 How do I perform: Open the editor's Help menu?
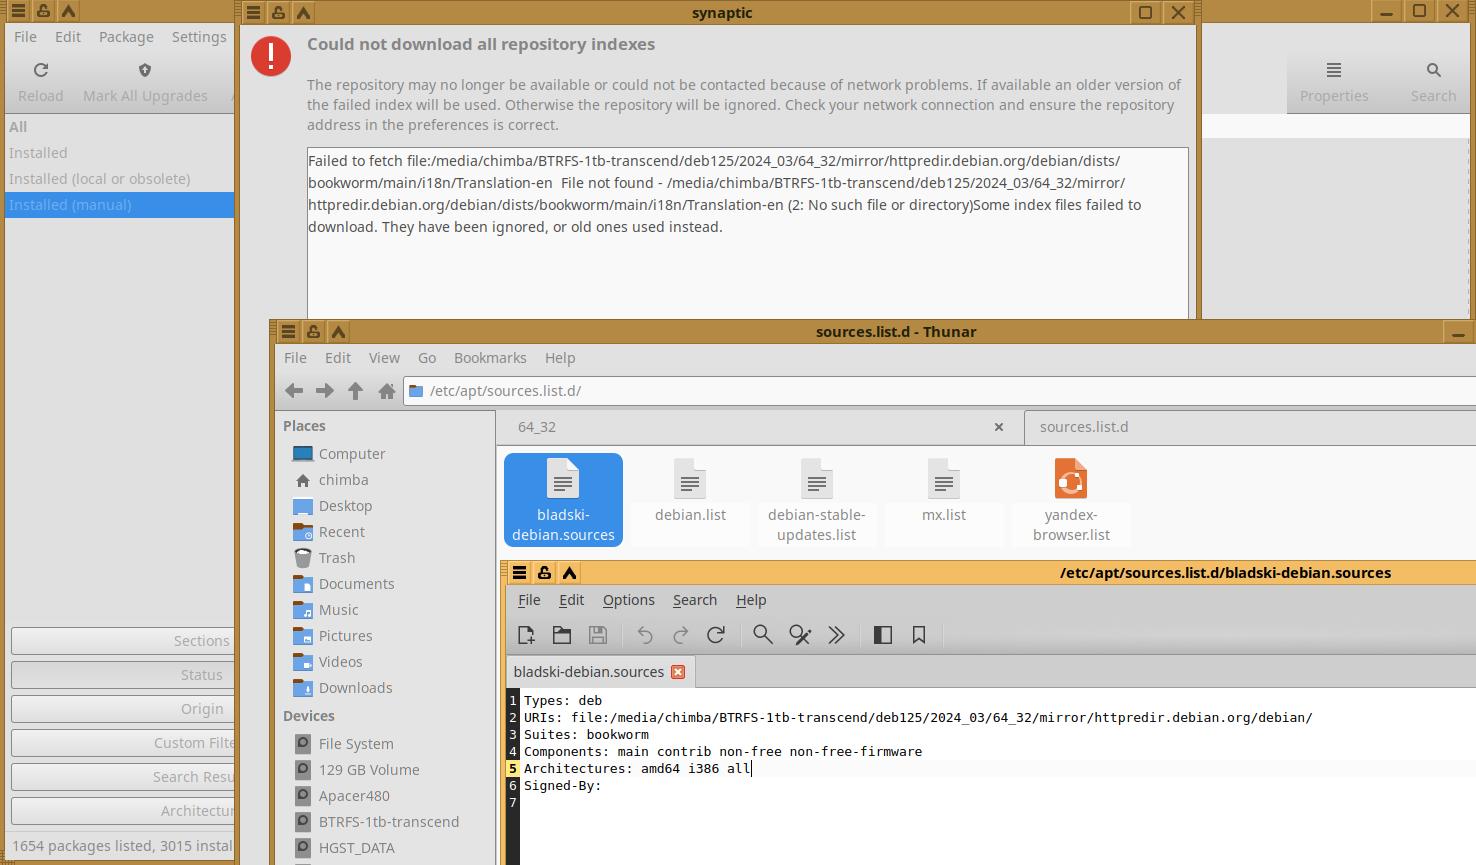pyautogui.click(x=751, y=600)
